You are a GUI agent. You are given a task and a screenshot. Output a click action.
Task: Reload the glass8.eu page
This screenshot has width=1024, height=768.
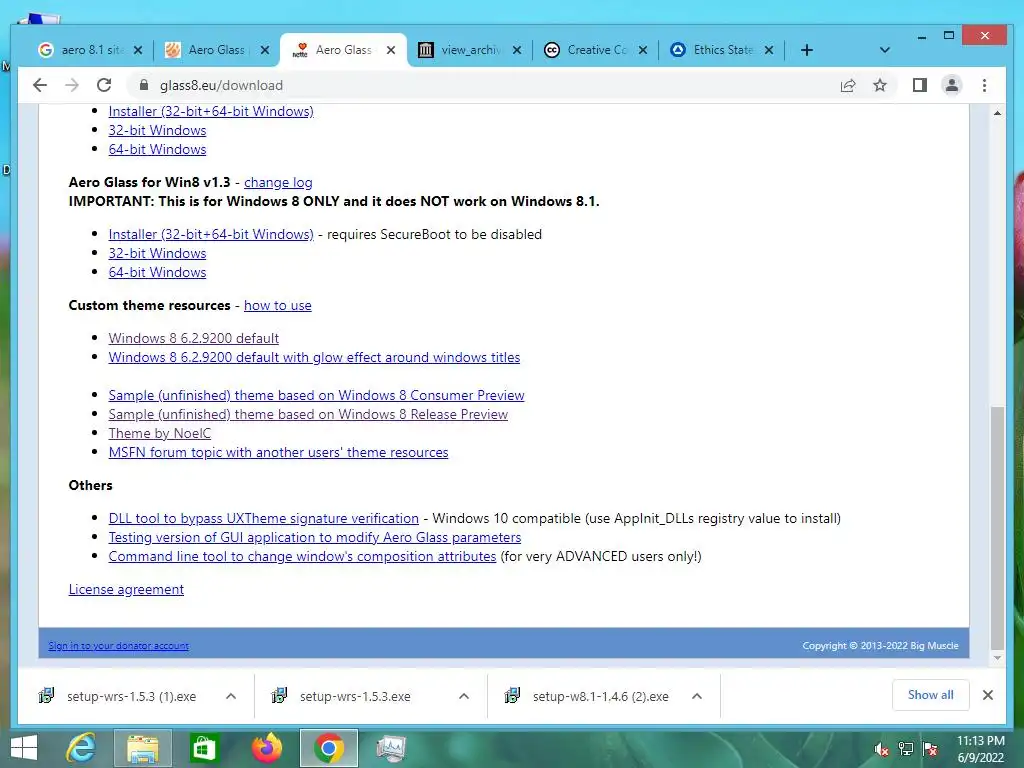(104, 85)
